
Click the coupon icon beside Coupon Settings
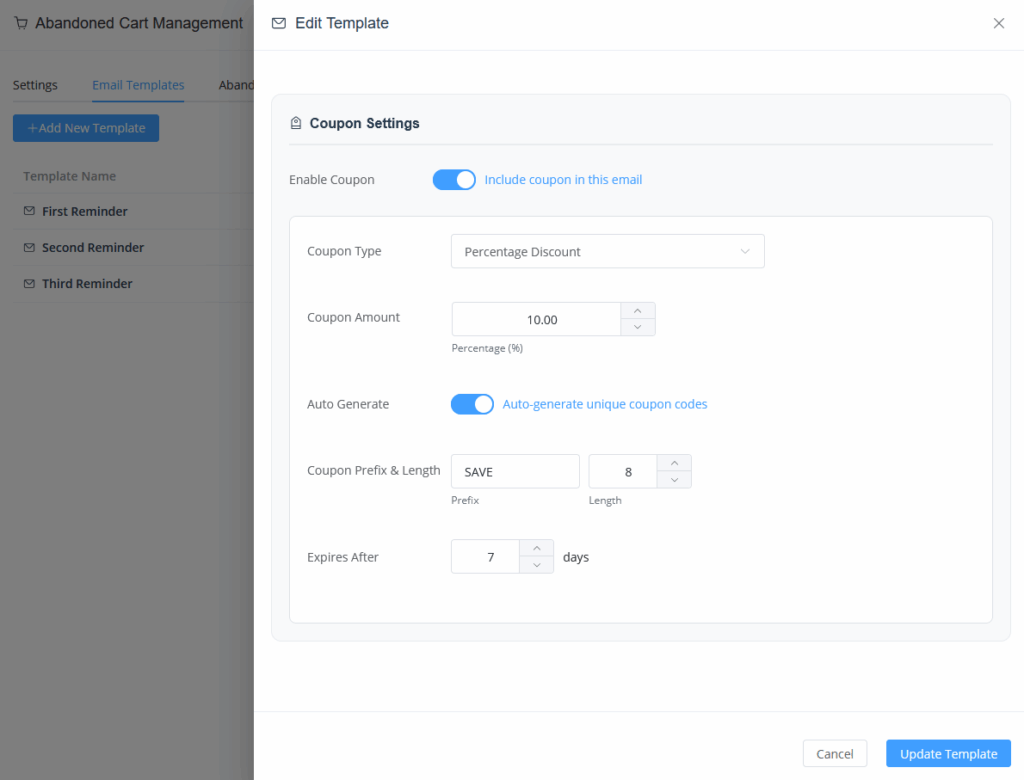pos(296,124)
